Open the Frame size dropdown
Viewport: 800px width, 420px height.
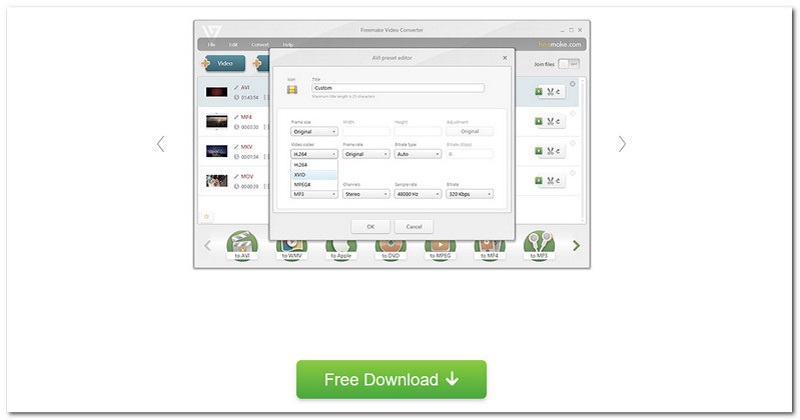tap(314, 132)
